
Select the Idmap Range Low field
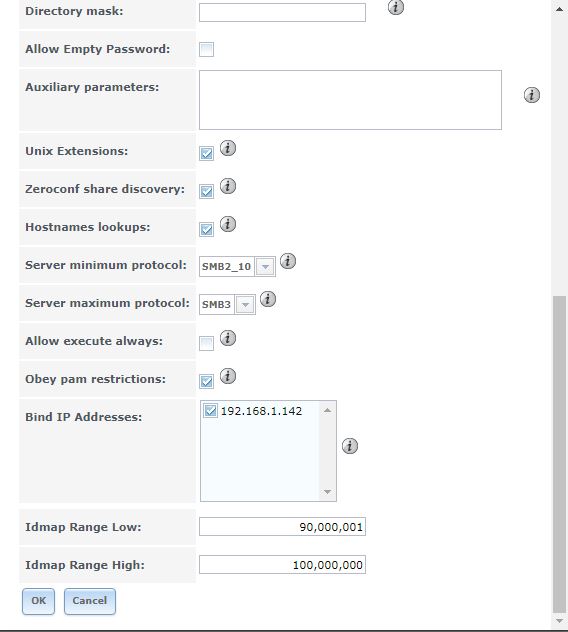pyautogui.click(x=282, y=527)
